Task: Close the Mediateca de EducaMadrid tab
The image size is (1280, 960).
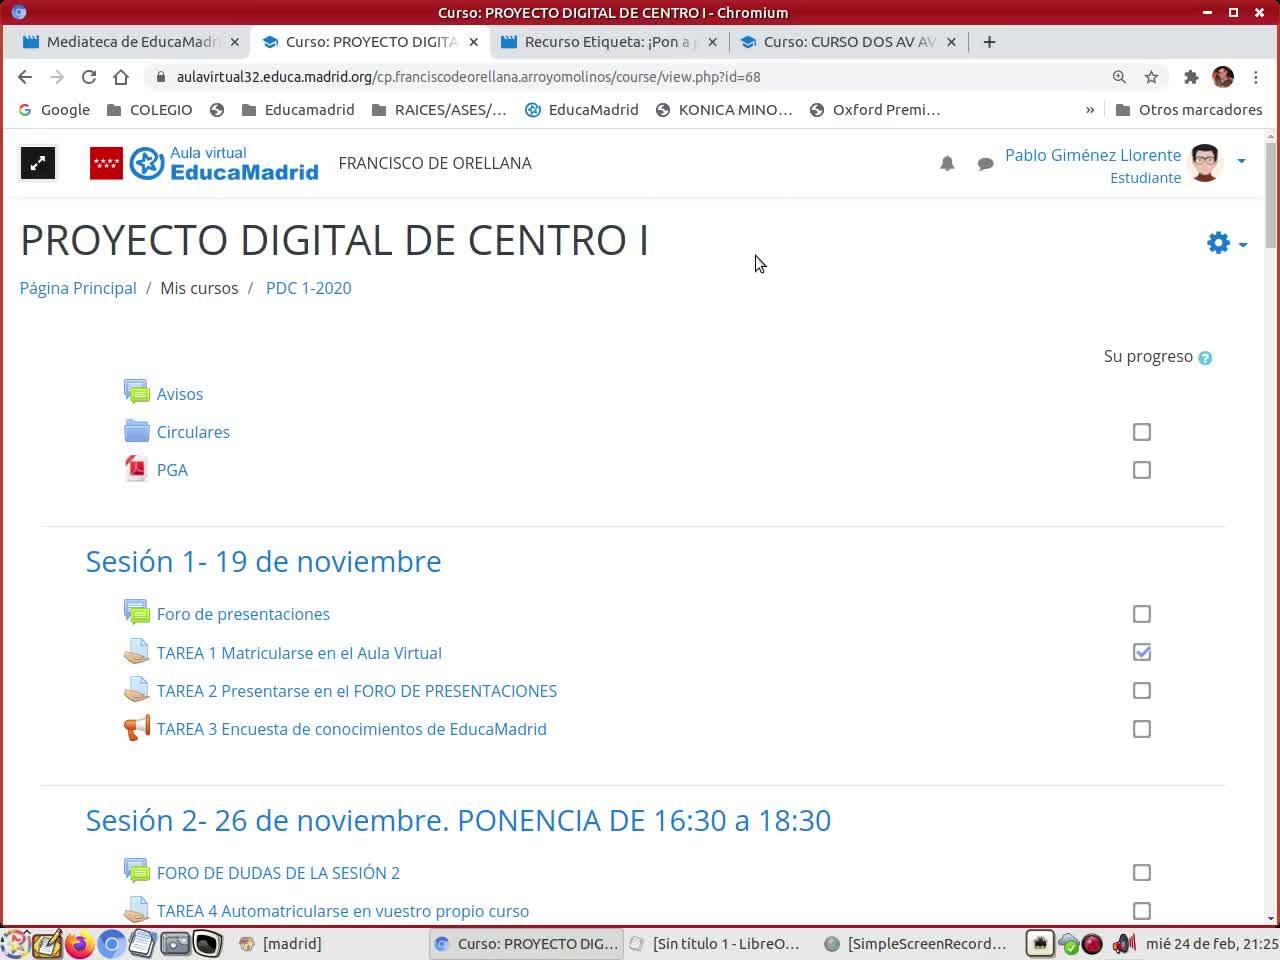Action: 235,42
